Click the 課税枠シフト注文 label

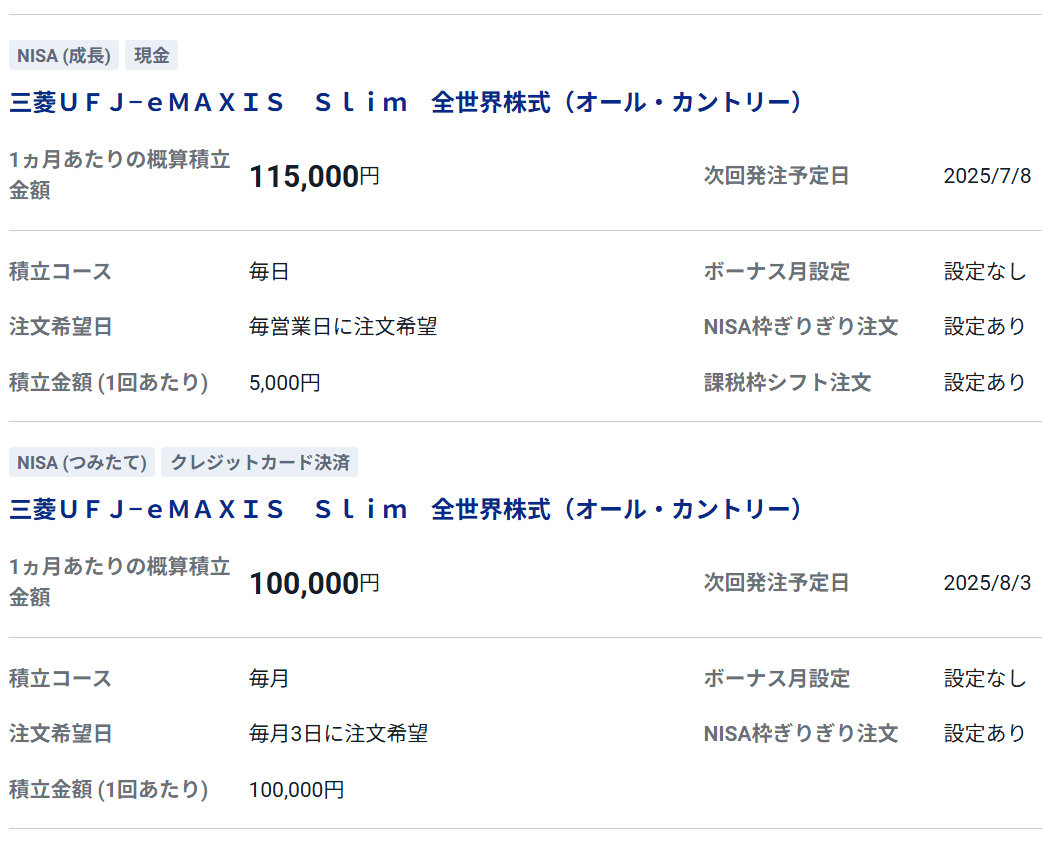click(787, 383)
